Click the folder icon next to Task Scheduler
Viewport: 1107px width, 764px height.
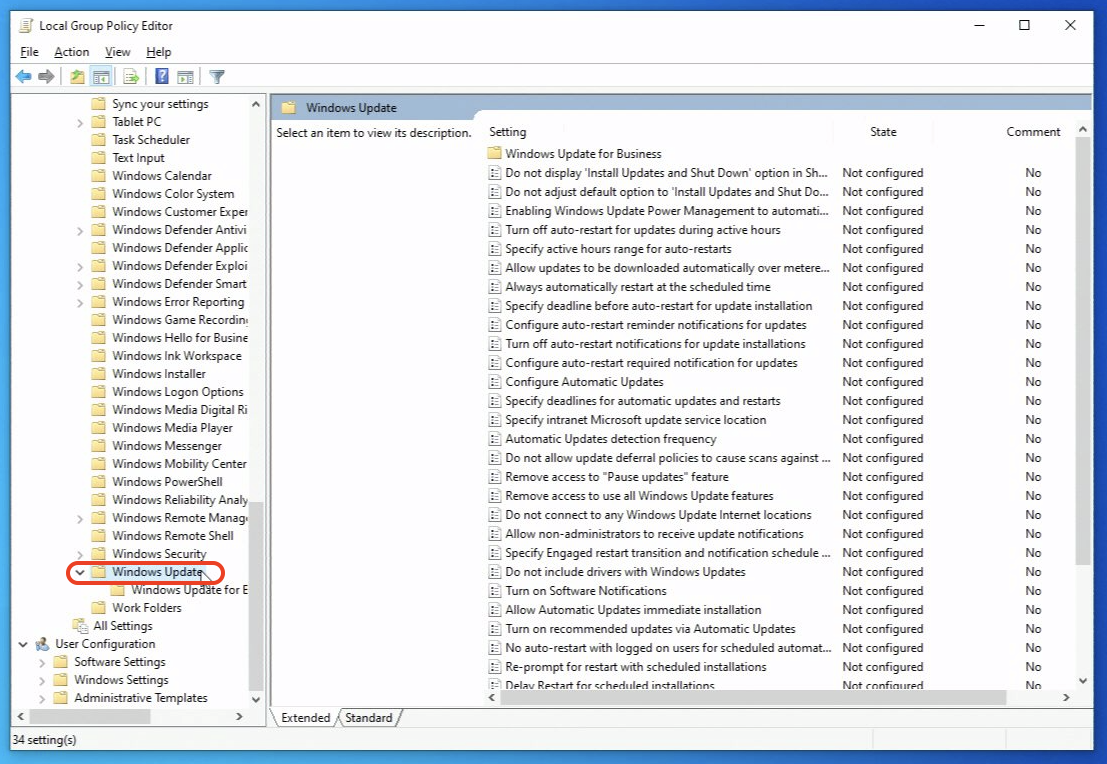point(99,140)
